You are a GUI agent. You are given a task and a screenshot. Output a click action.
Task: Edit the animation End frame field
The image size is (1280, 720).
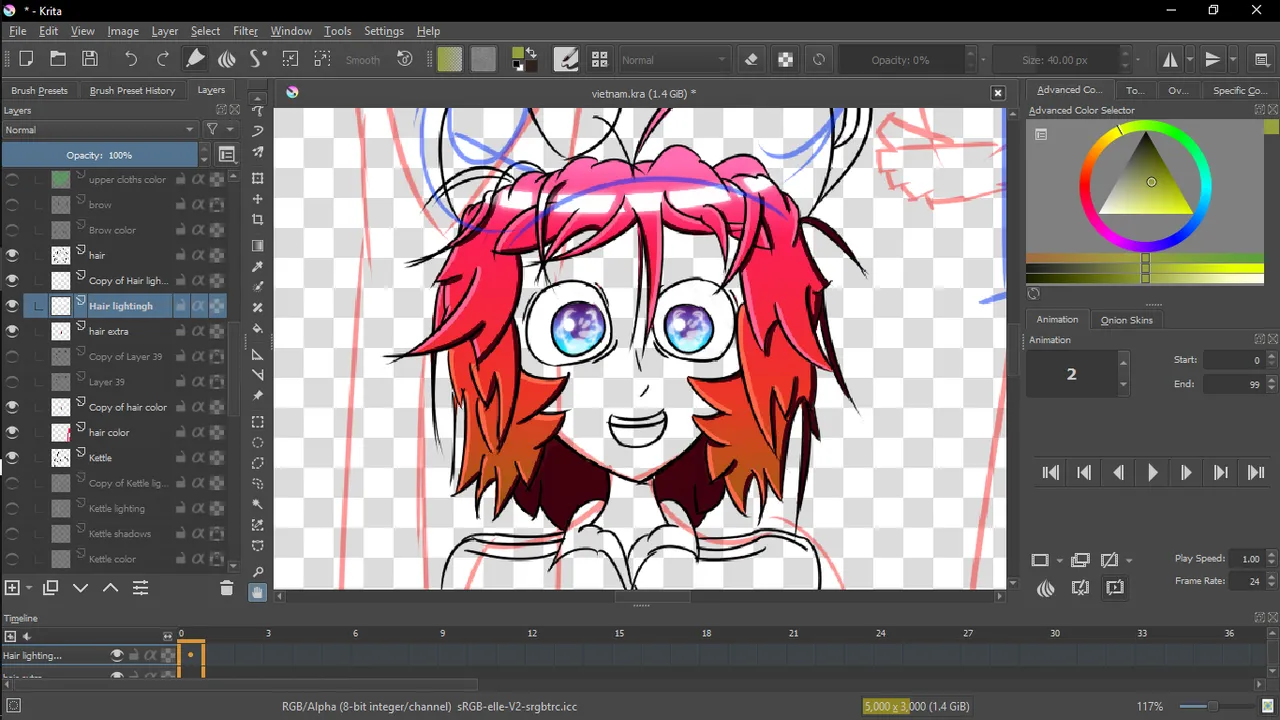point(1234,384)
